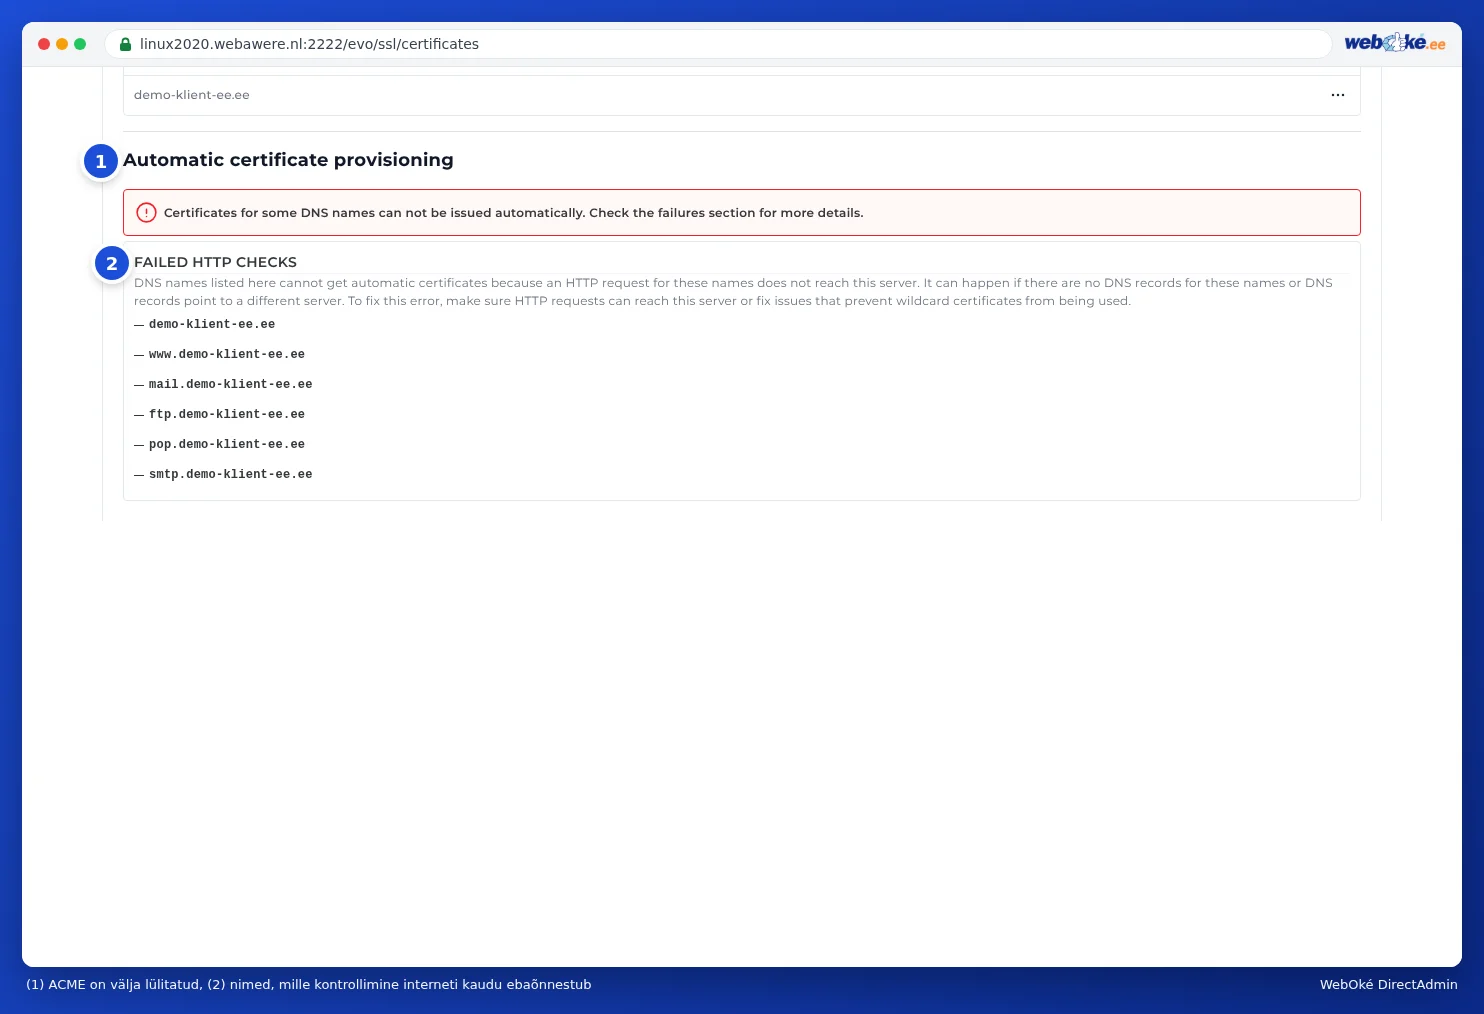This screenshot has width=1484, height=1014.
Task: Click the green maximize window button
Action: click(x=80, y=44)
